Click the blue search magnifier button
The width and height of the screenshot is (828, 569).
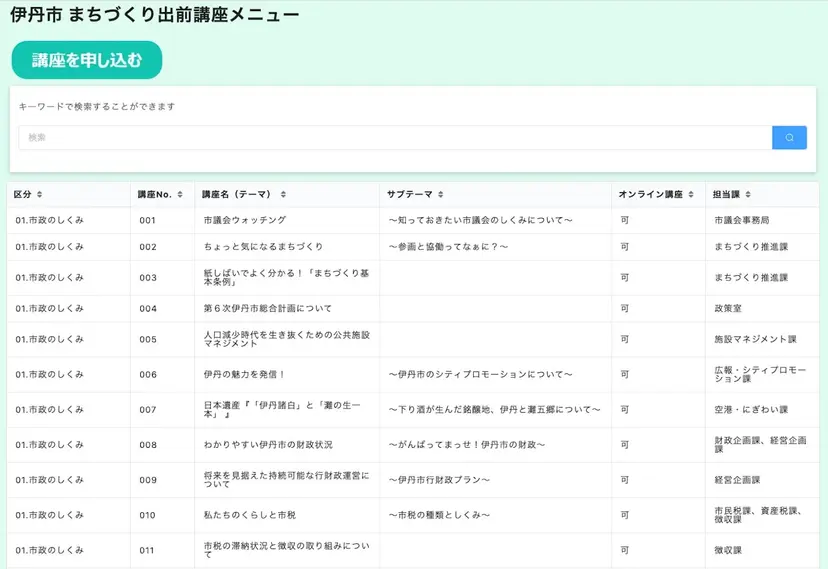click(x=789, y=138)
